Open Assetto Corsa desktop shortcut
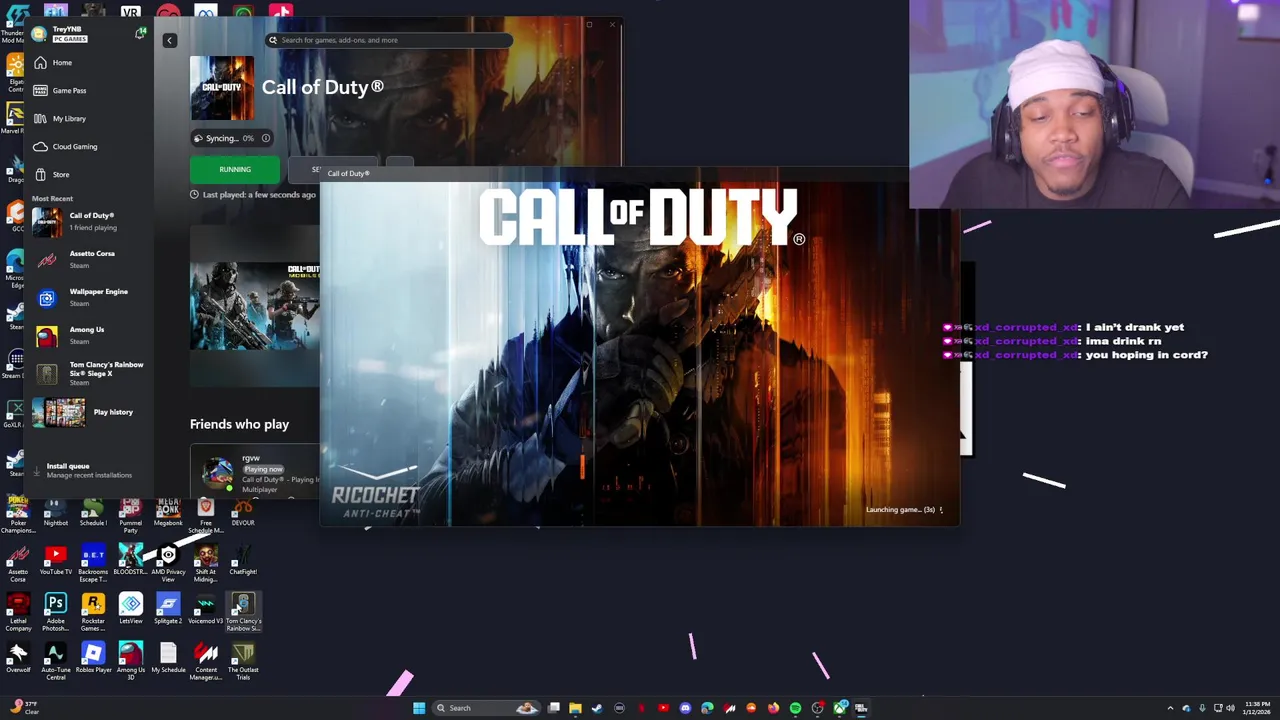The image size is (1280, 720). point(18,564)
